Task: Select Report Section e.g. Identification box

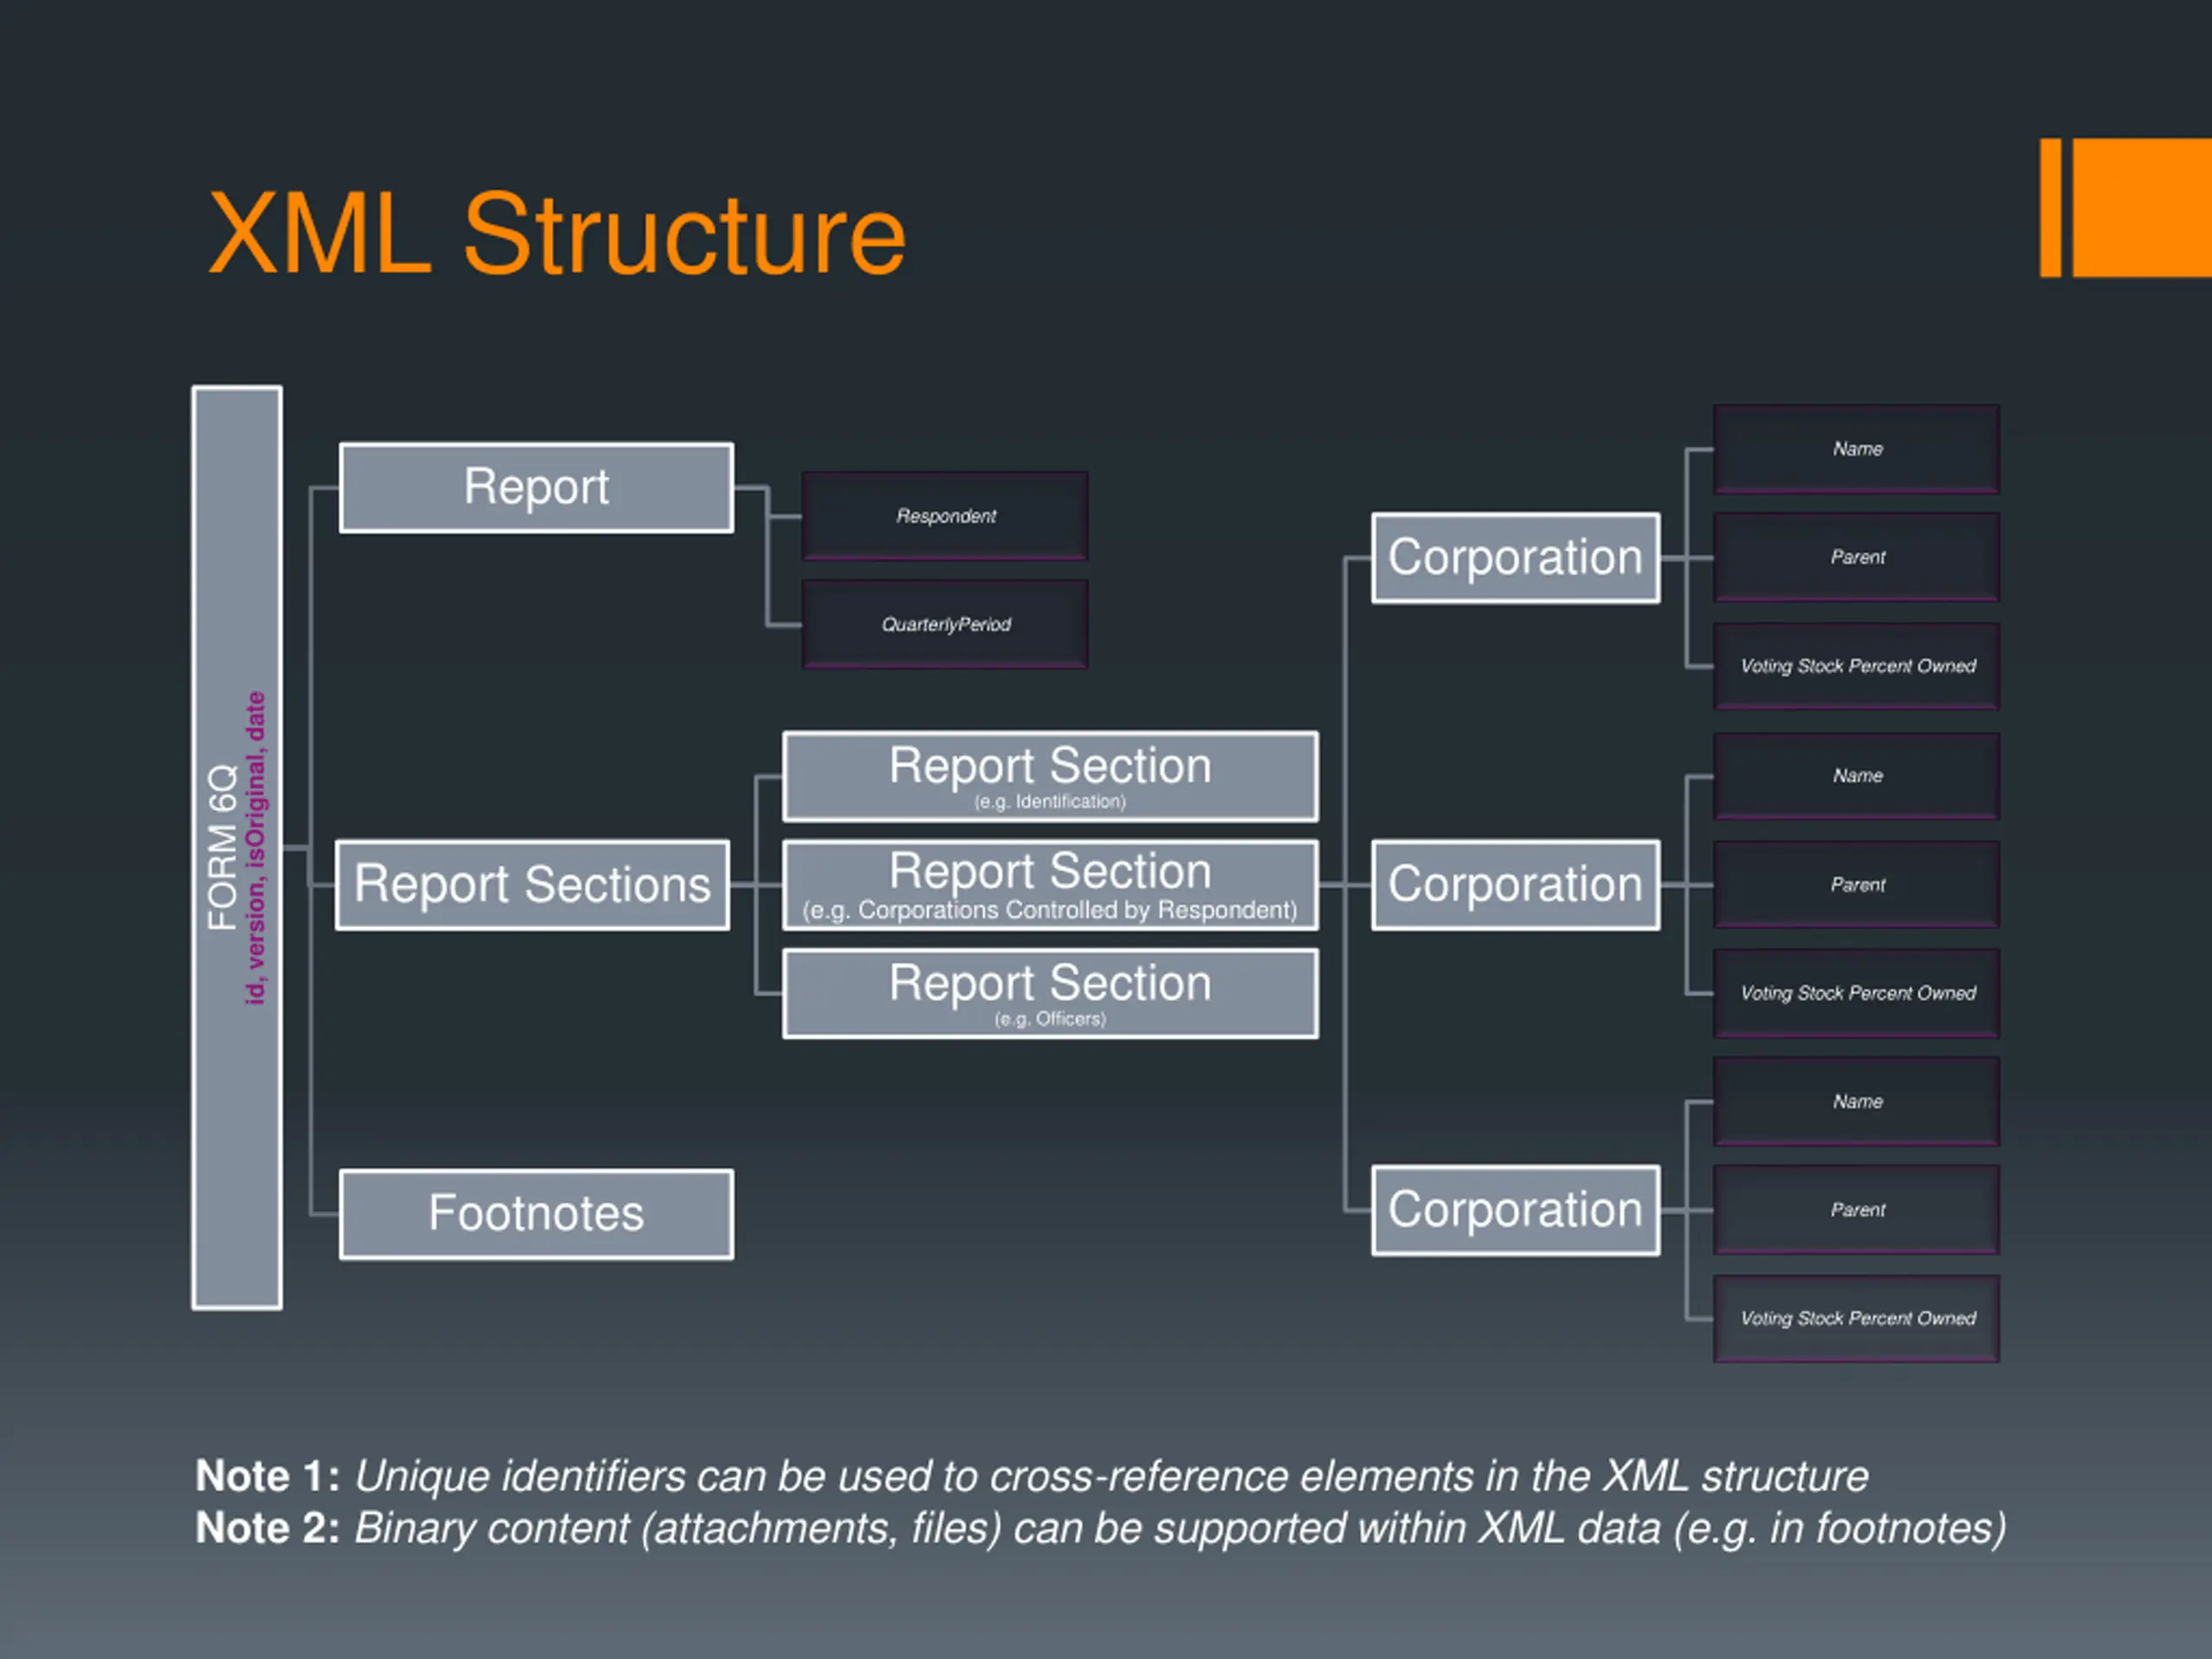Action: click(1050, 777)
